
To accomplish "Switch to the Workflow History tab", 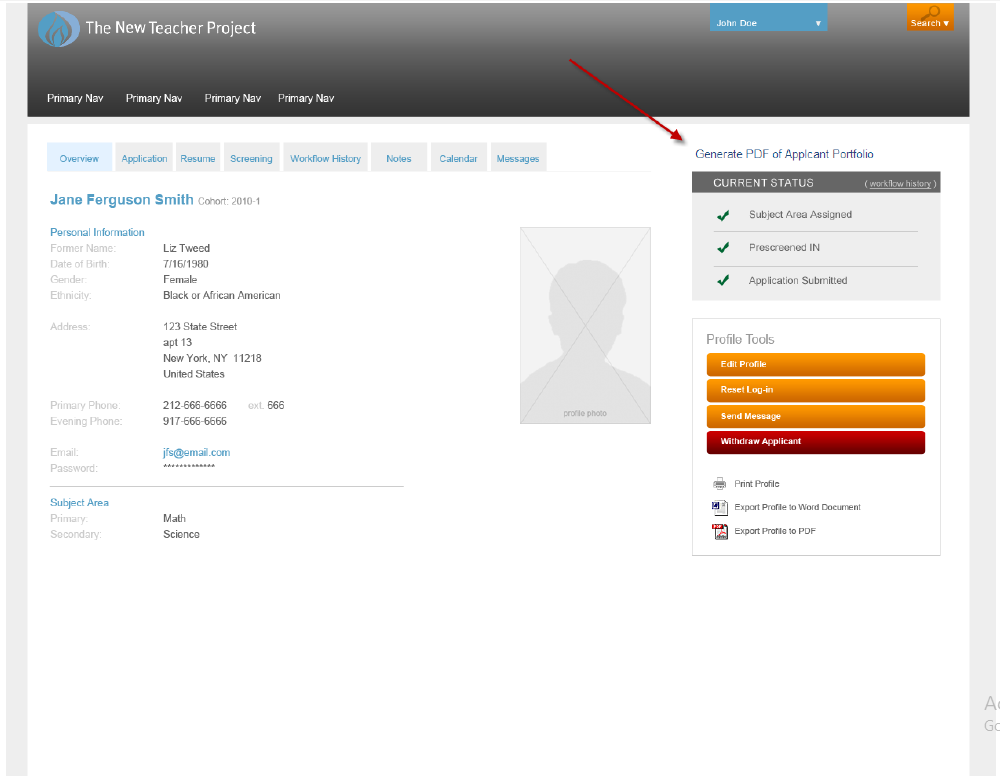I will pyautogui.click(x=325, y=158).
